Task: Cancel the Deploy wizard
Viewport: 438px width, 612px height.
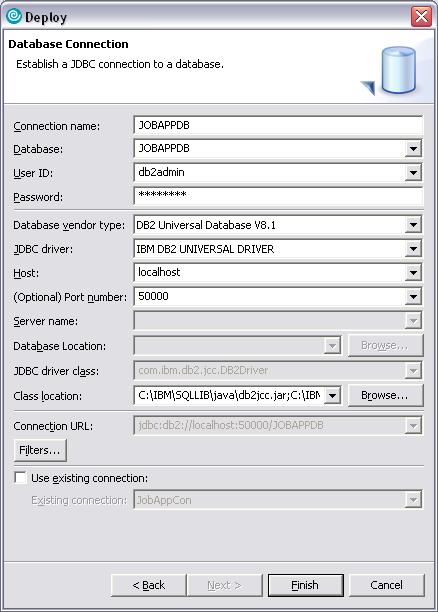Action: click(x=386, y=585)
